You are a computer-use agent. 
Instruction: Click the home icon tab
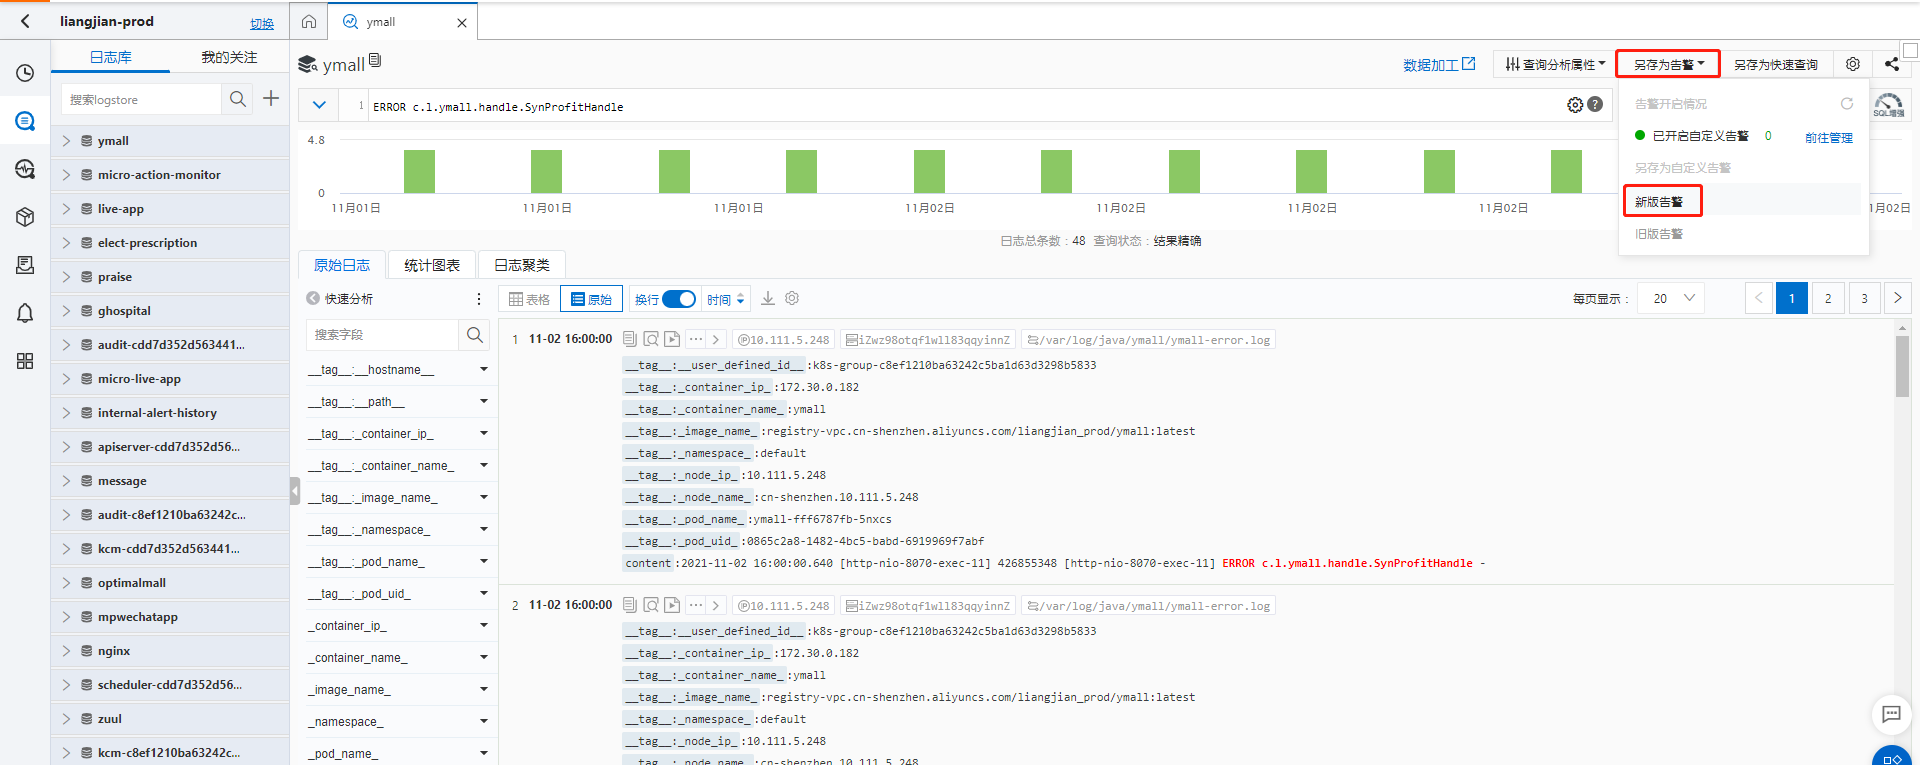pyautogui.click(x=309, y=22)
